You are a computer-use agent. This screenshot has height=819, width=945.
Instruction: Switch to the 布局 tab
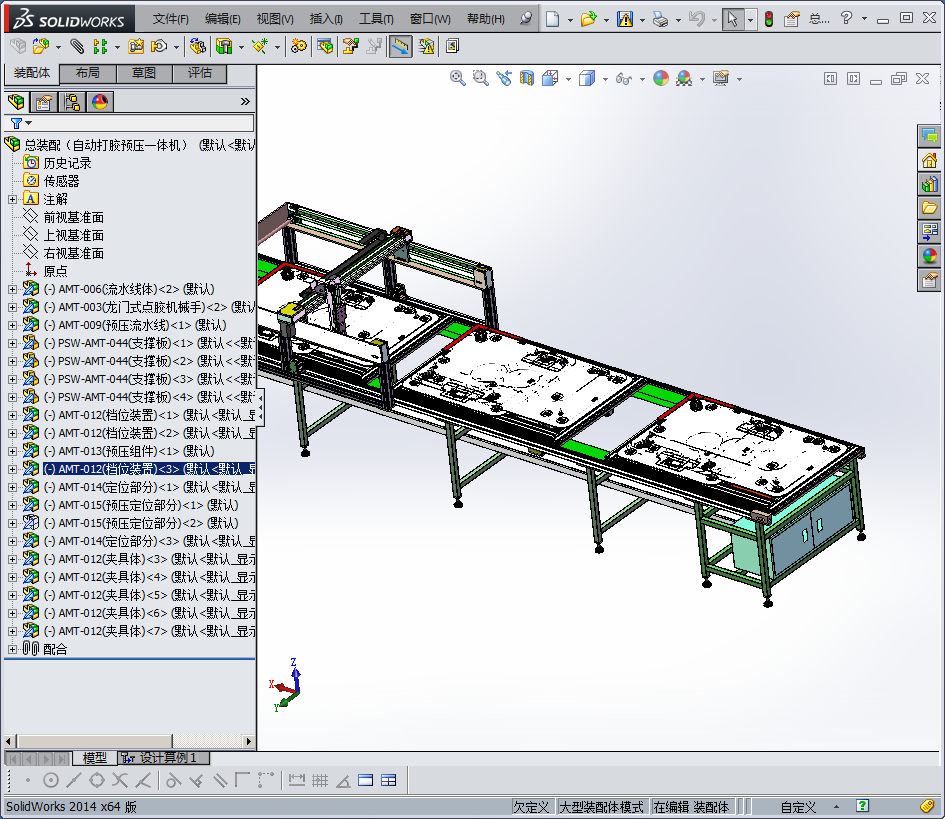click(x=88, y=73)
